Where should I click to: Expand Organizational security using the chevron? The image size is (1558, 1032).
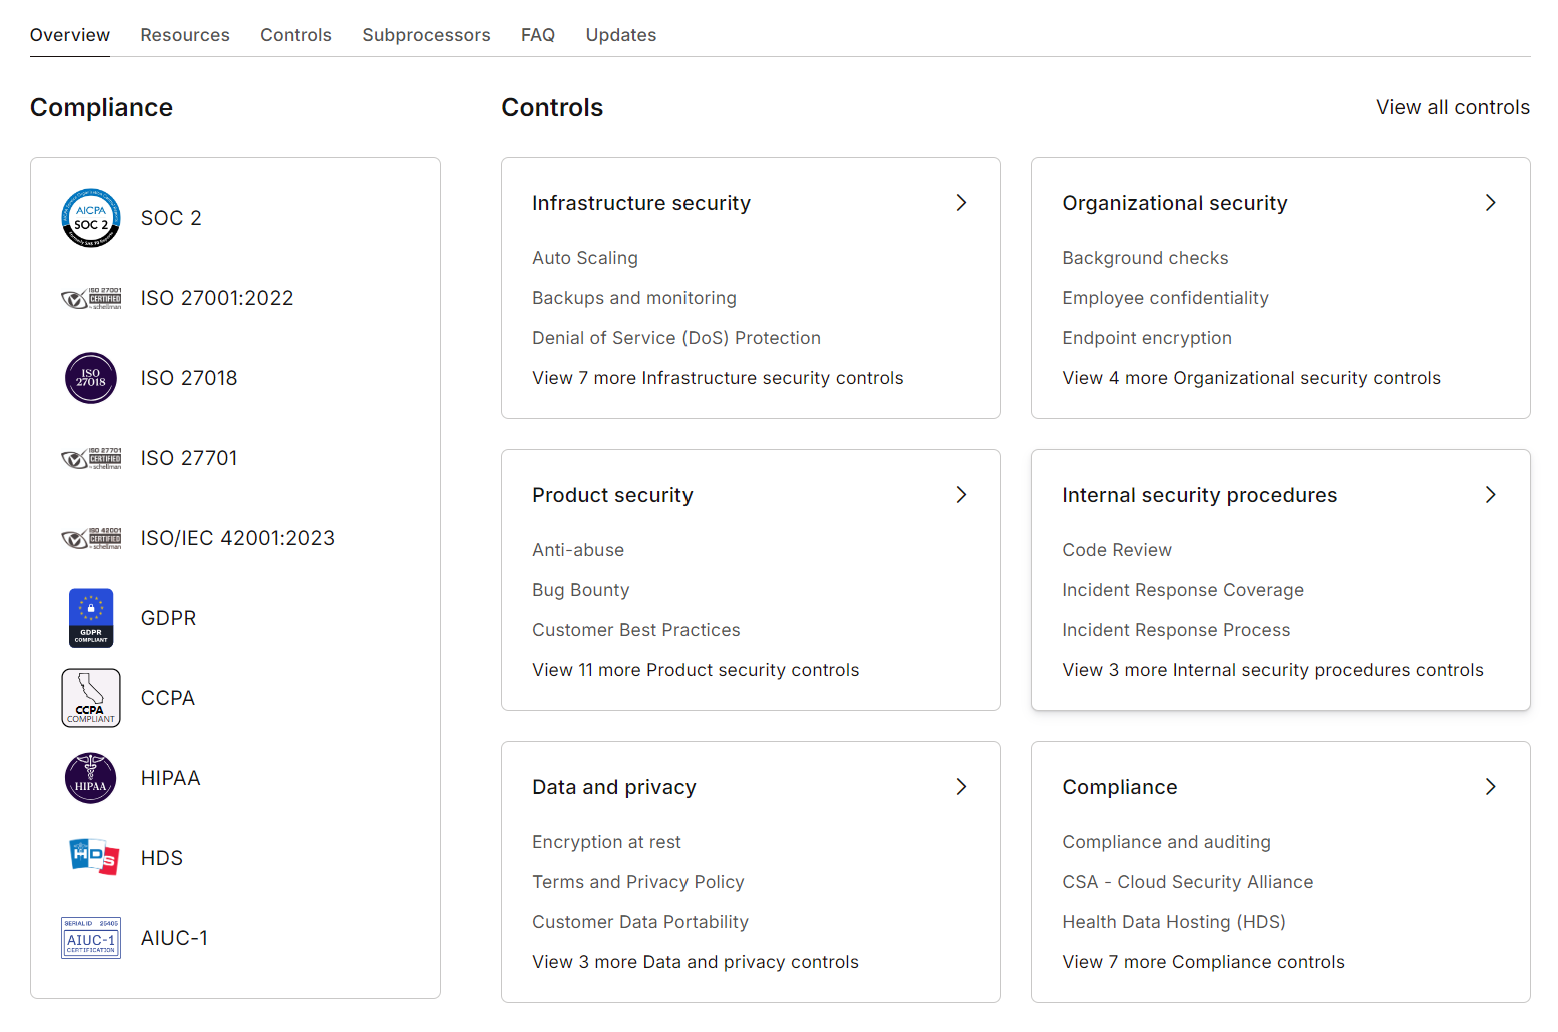1490,203
